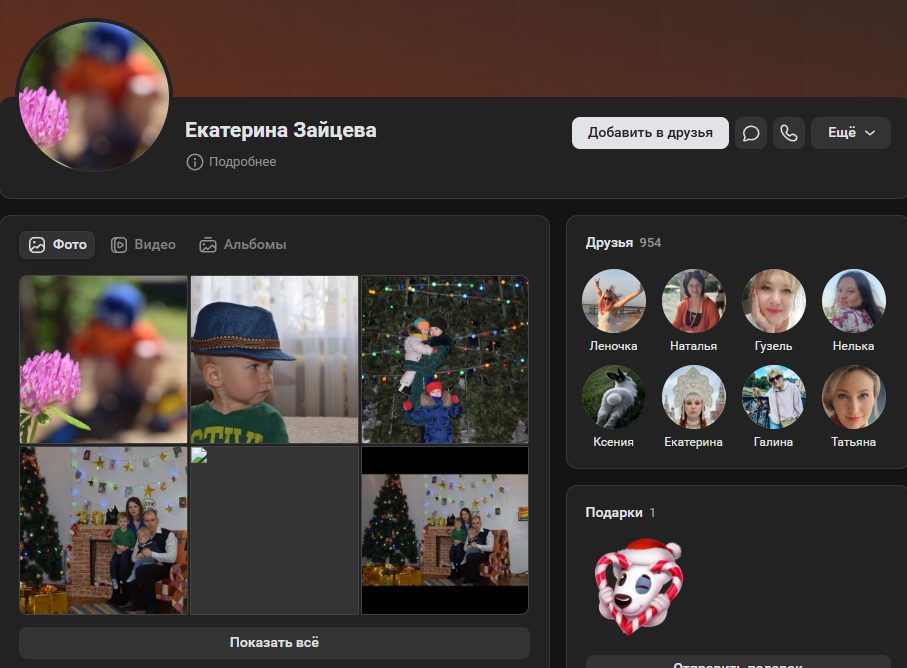Open the large family fireplace photo
This screenshot has height=668, width=907.
pyautogui.click(x=104, y=530)
